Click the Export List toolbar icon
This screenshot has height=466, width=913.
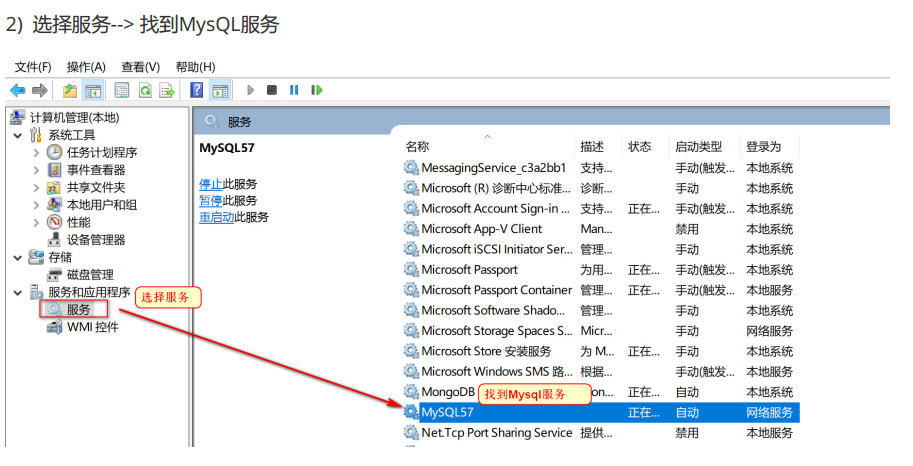[x=167, y=90]
